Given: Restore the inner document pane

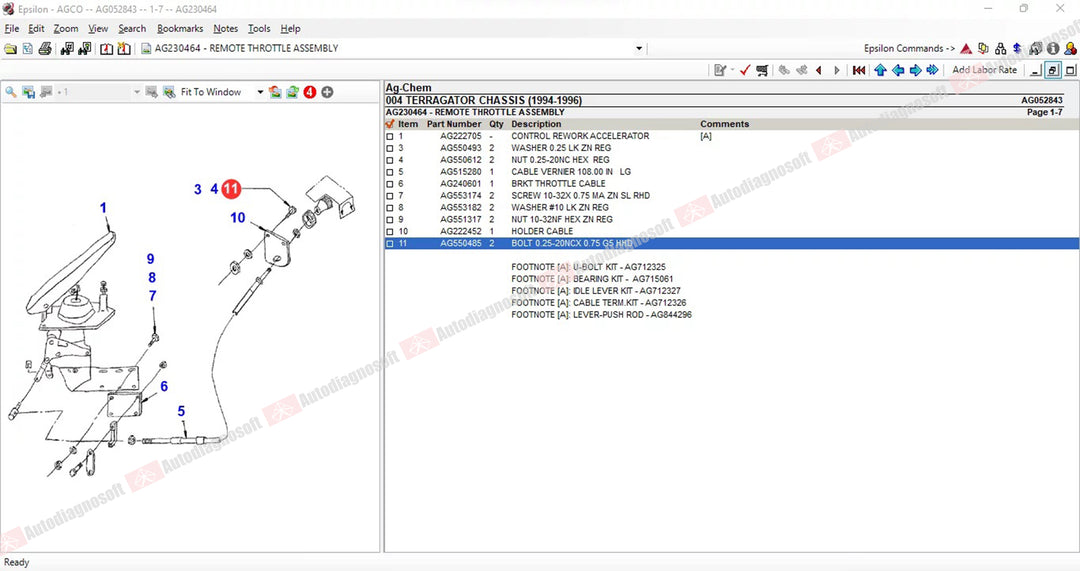Looking at the screenshot, I should [x=1052, y=70].
